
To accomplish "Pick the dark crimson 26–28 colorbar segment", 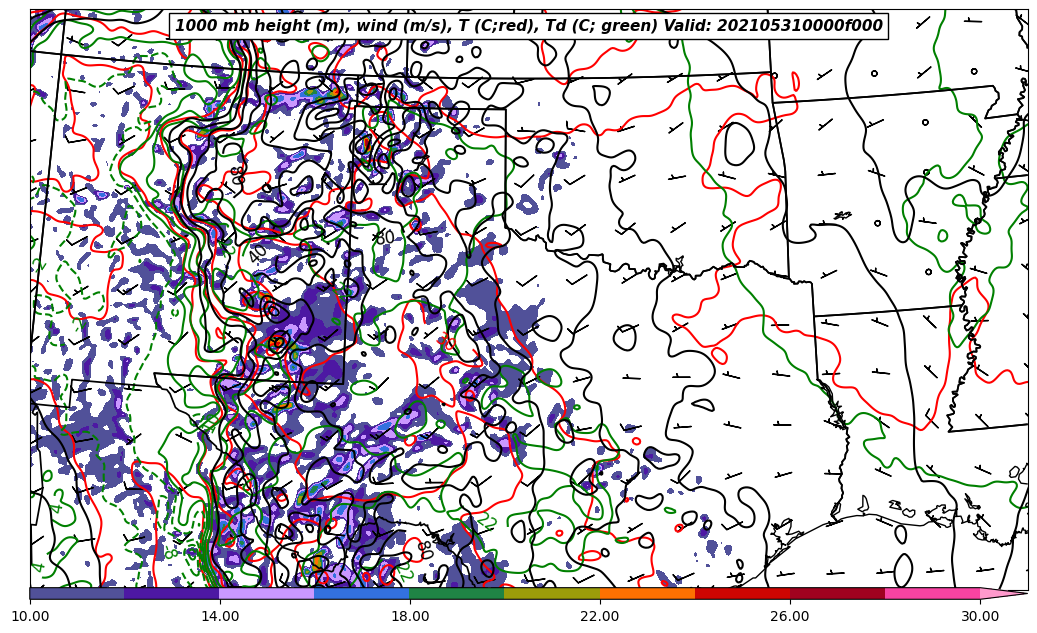I will (x=837, y=593).
